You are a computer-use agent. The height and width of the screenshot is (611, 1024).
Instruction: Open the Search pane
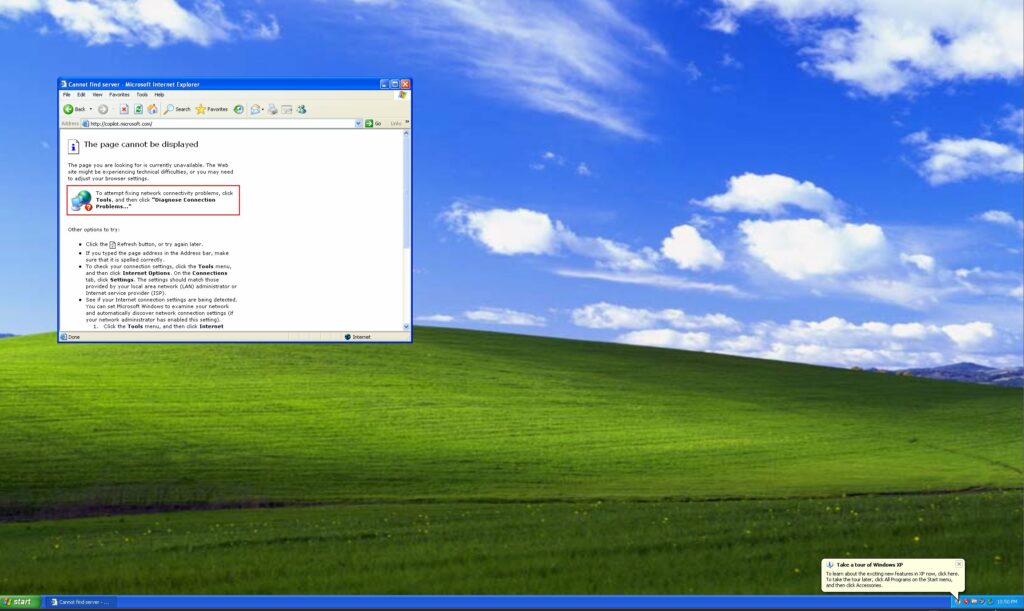178,110
